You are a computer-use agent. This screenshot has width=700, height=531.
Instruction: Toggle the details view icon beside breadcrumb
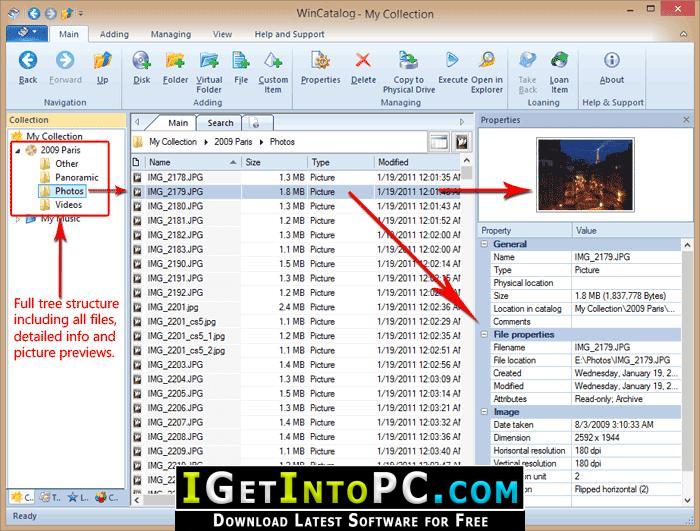438,142
